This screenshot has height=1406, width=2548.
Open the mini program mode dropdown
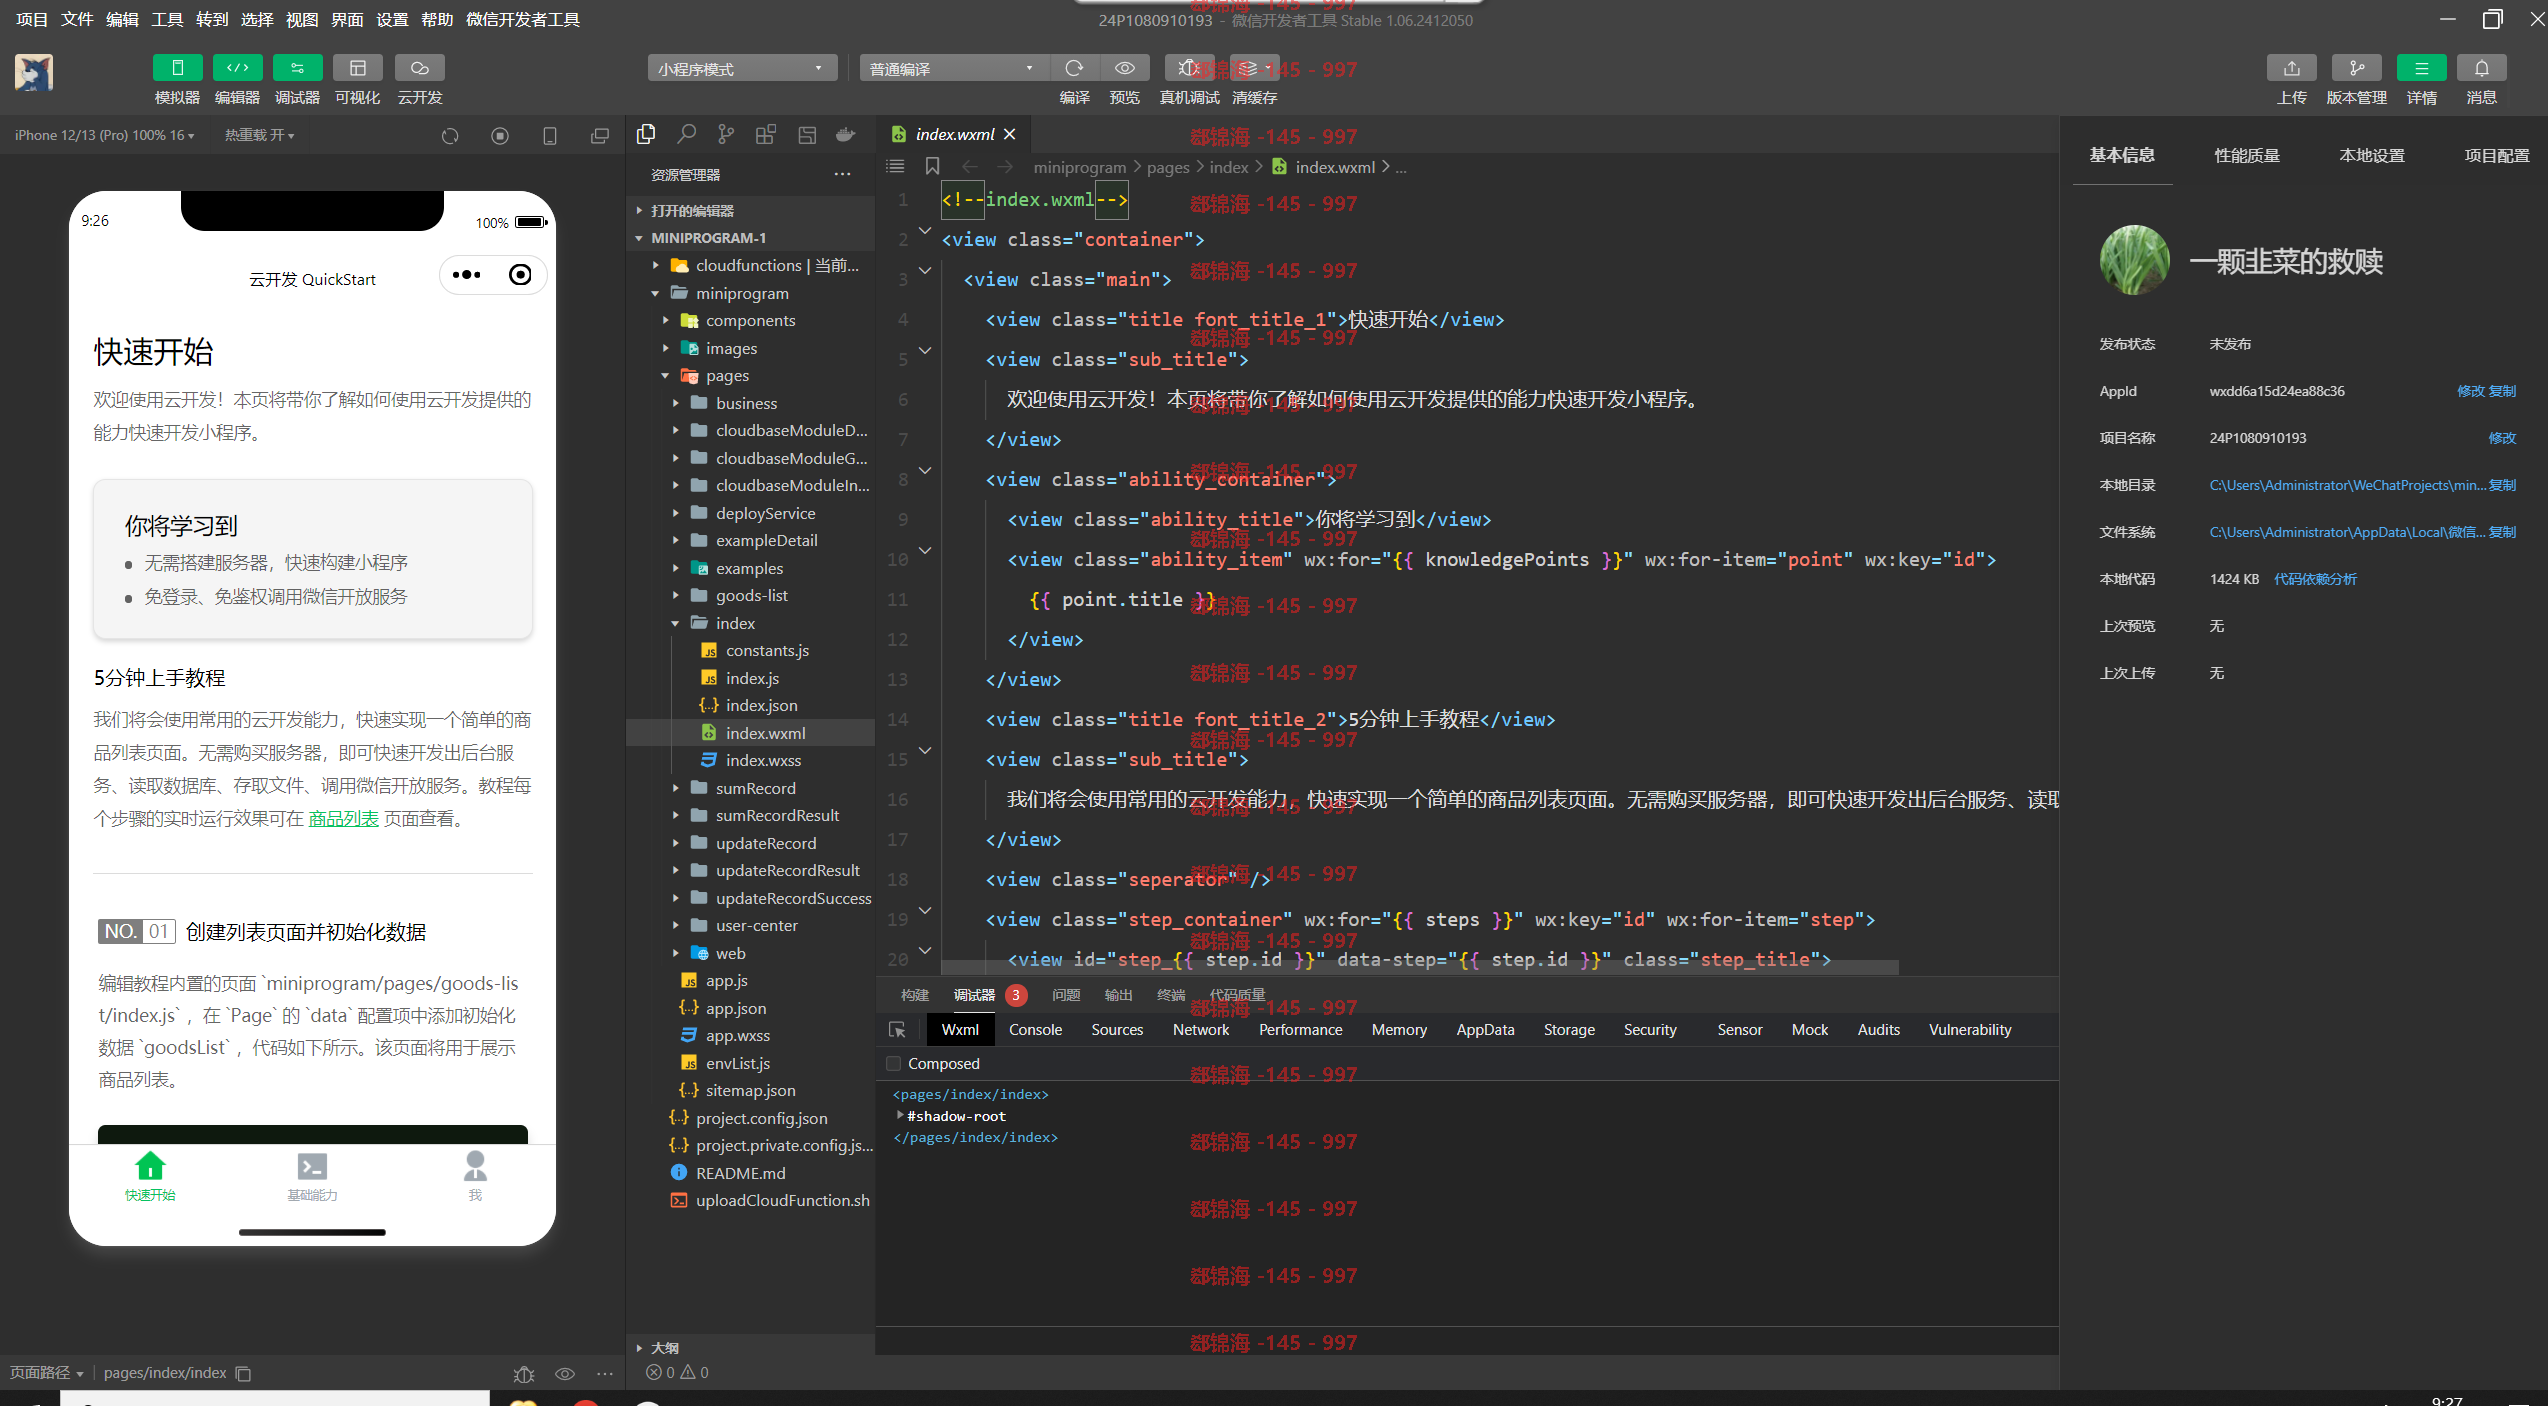point(742,68)
